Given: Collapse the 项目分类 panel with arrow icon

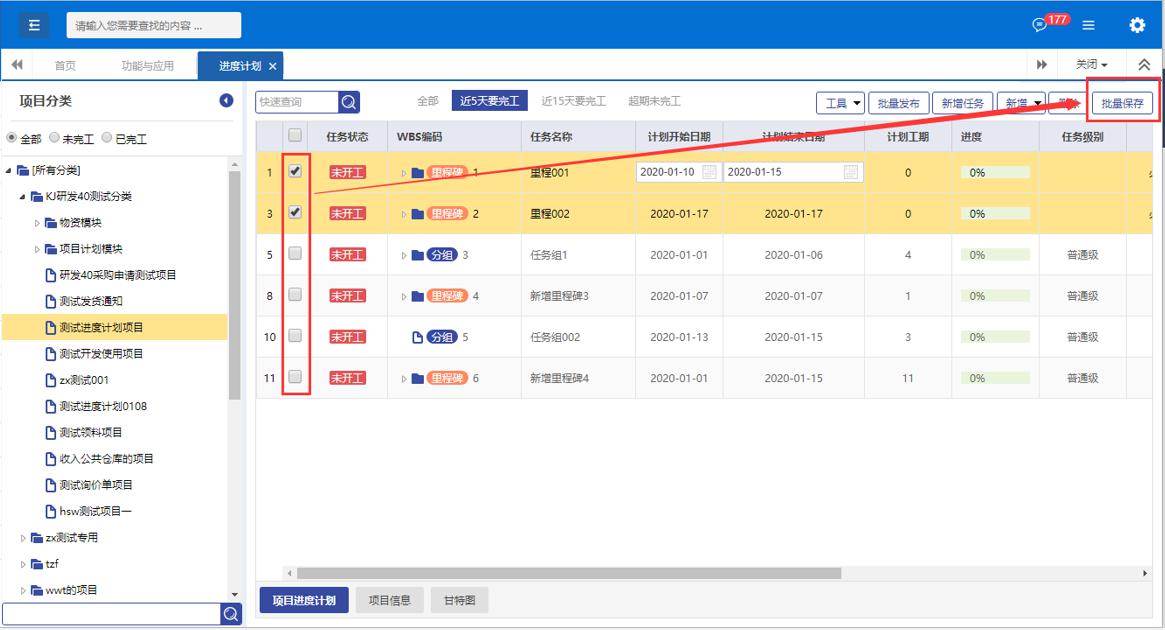Looking at the screenshot, I should [226, 101].
